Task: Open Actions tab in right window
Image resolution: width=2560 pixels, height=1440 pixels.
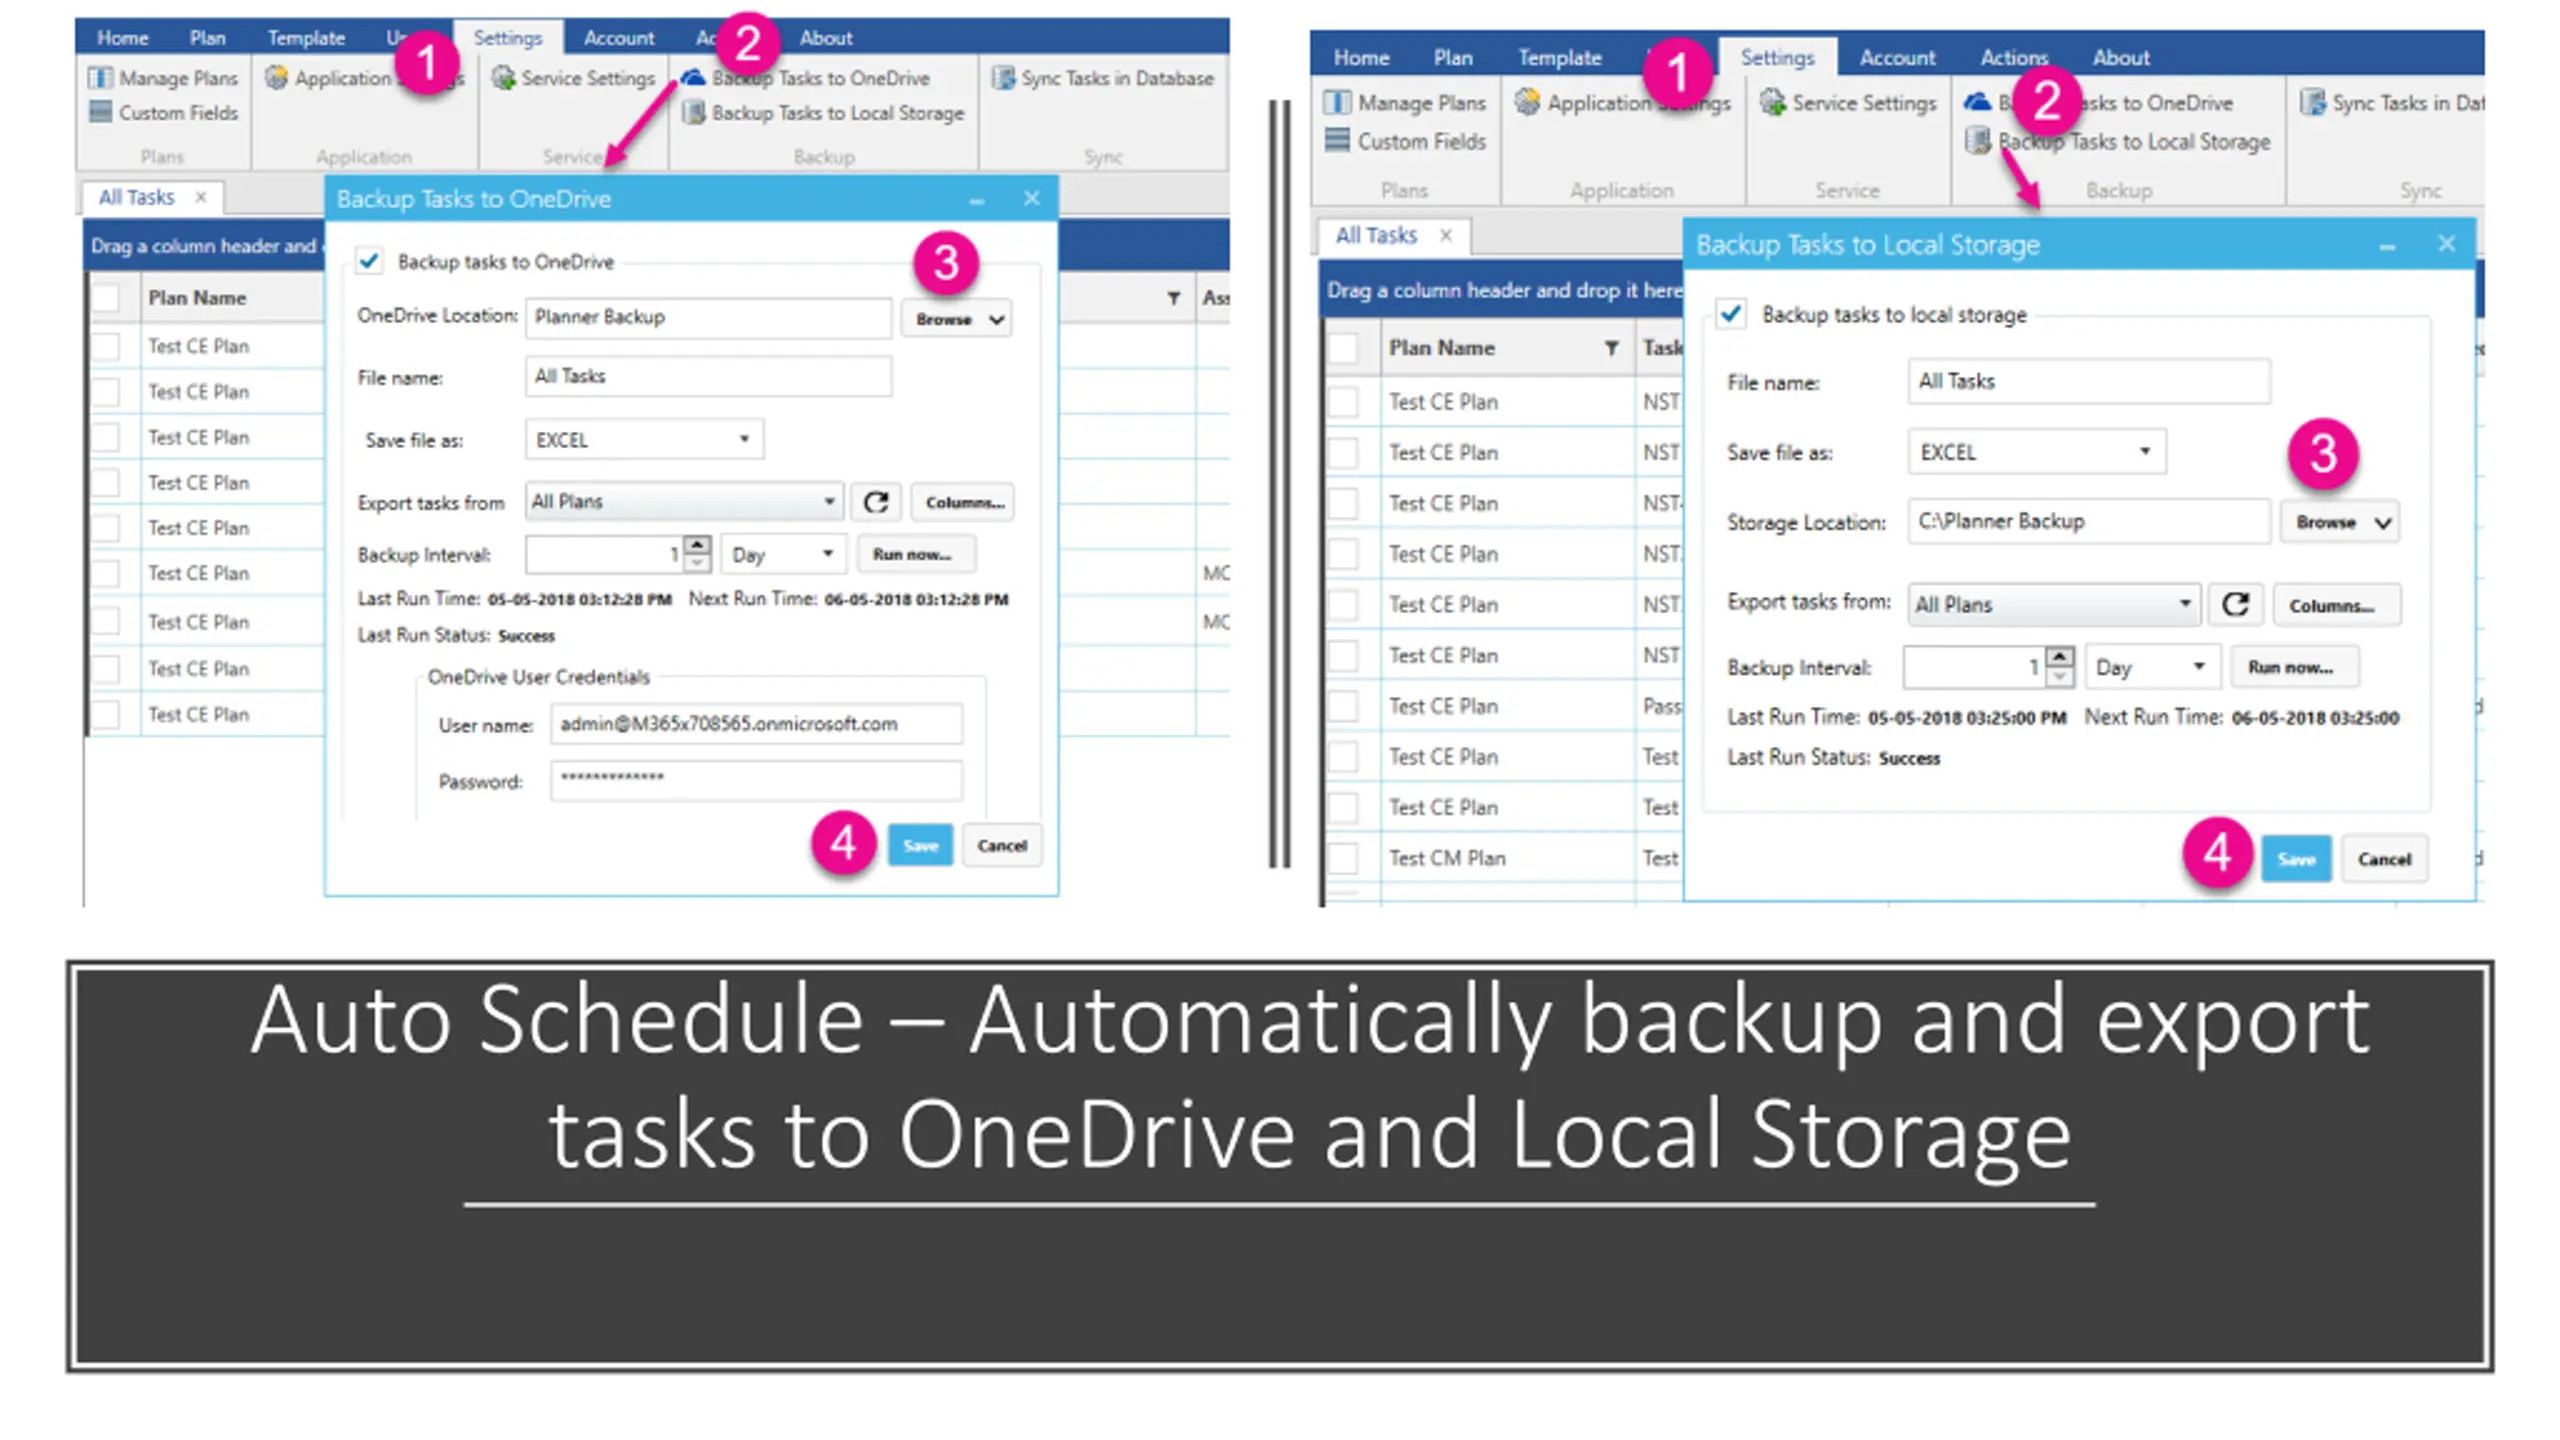Action: point(2014,57)
